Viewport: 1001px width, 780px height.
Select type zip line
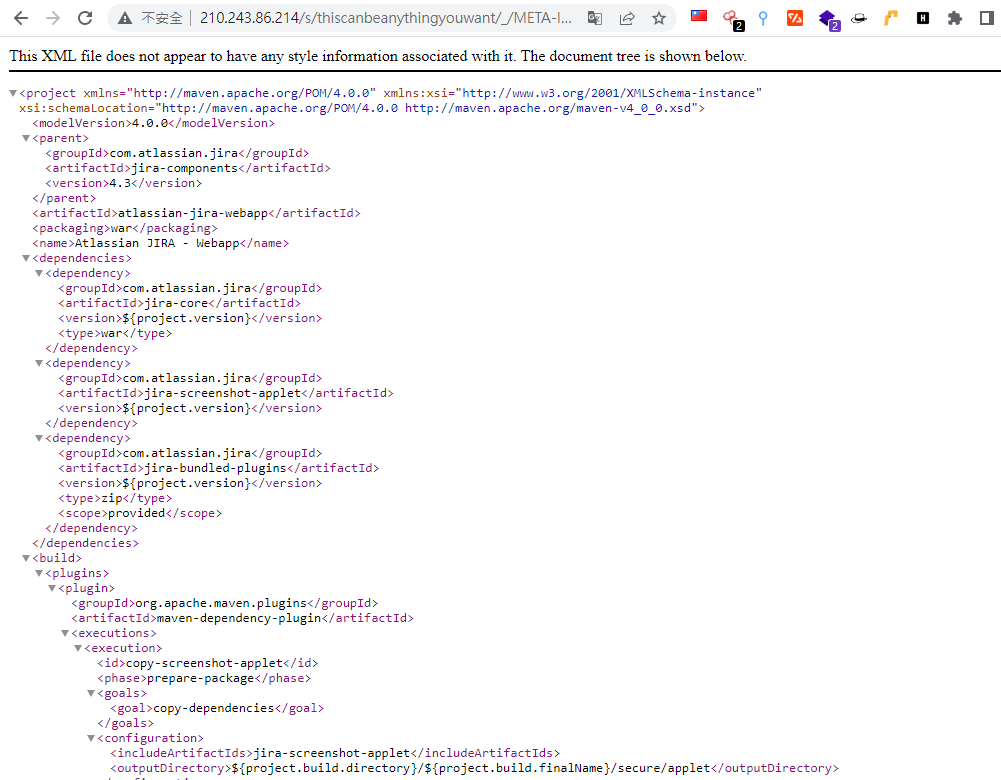115,498
